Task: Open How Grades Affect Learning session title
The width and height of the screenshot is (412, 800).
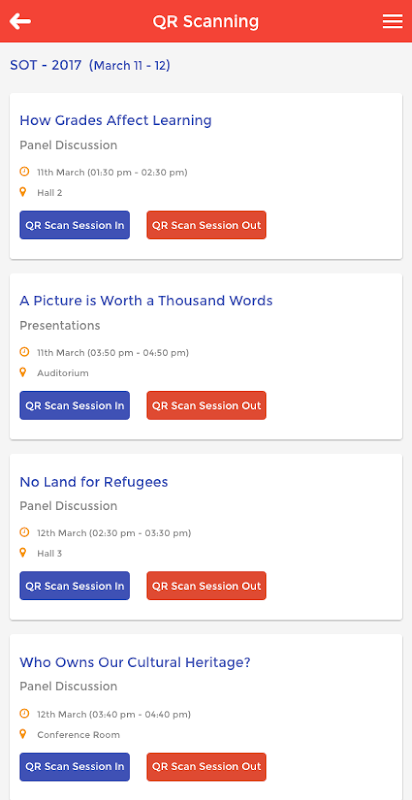Action: pos(115,120)
